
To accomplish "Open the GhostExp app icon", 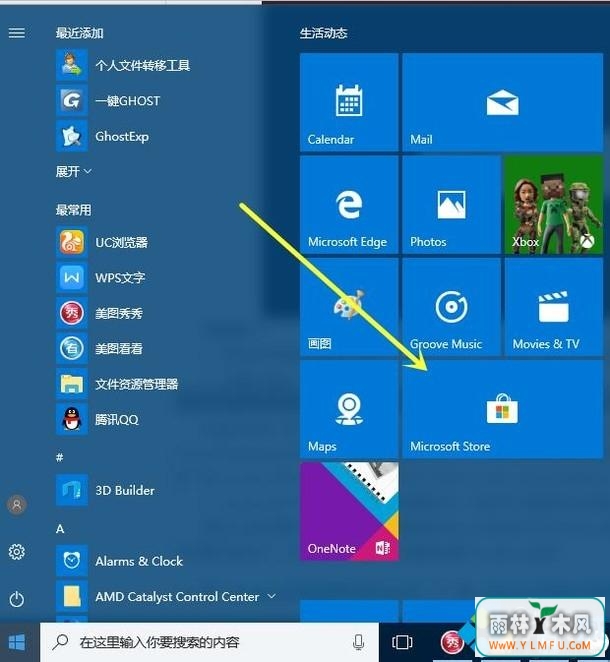I will click(x=72, y=136).
